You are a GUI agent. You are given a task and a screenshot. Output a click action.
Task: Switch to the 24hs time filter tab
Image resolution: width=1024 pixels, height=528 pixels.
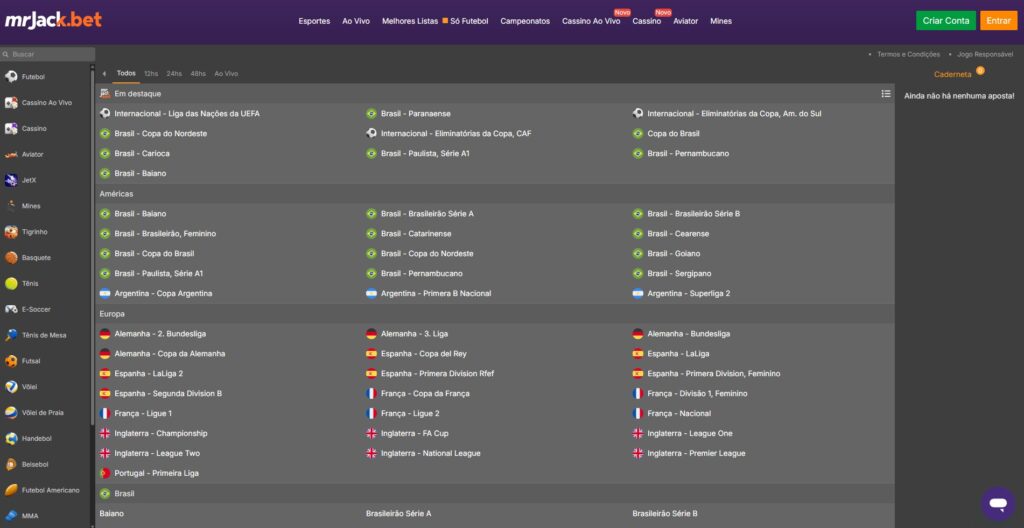pyautogui.click(x=174, y=74)
